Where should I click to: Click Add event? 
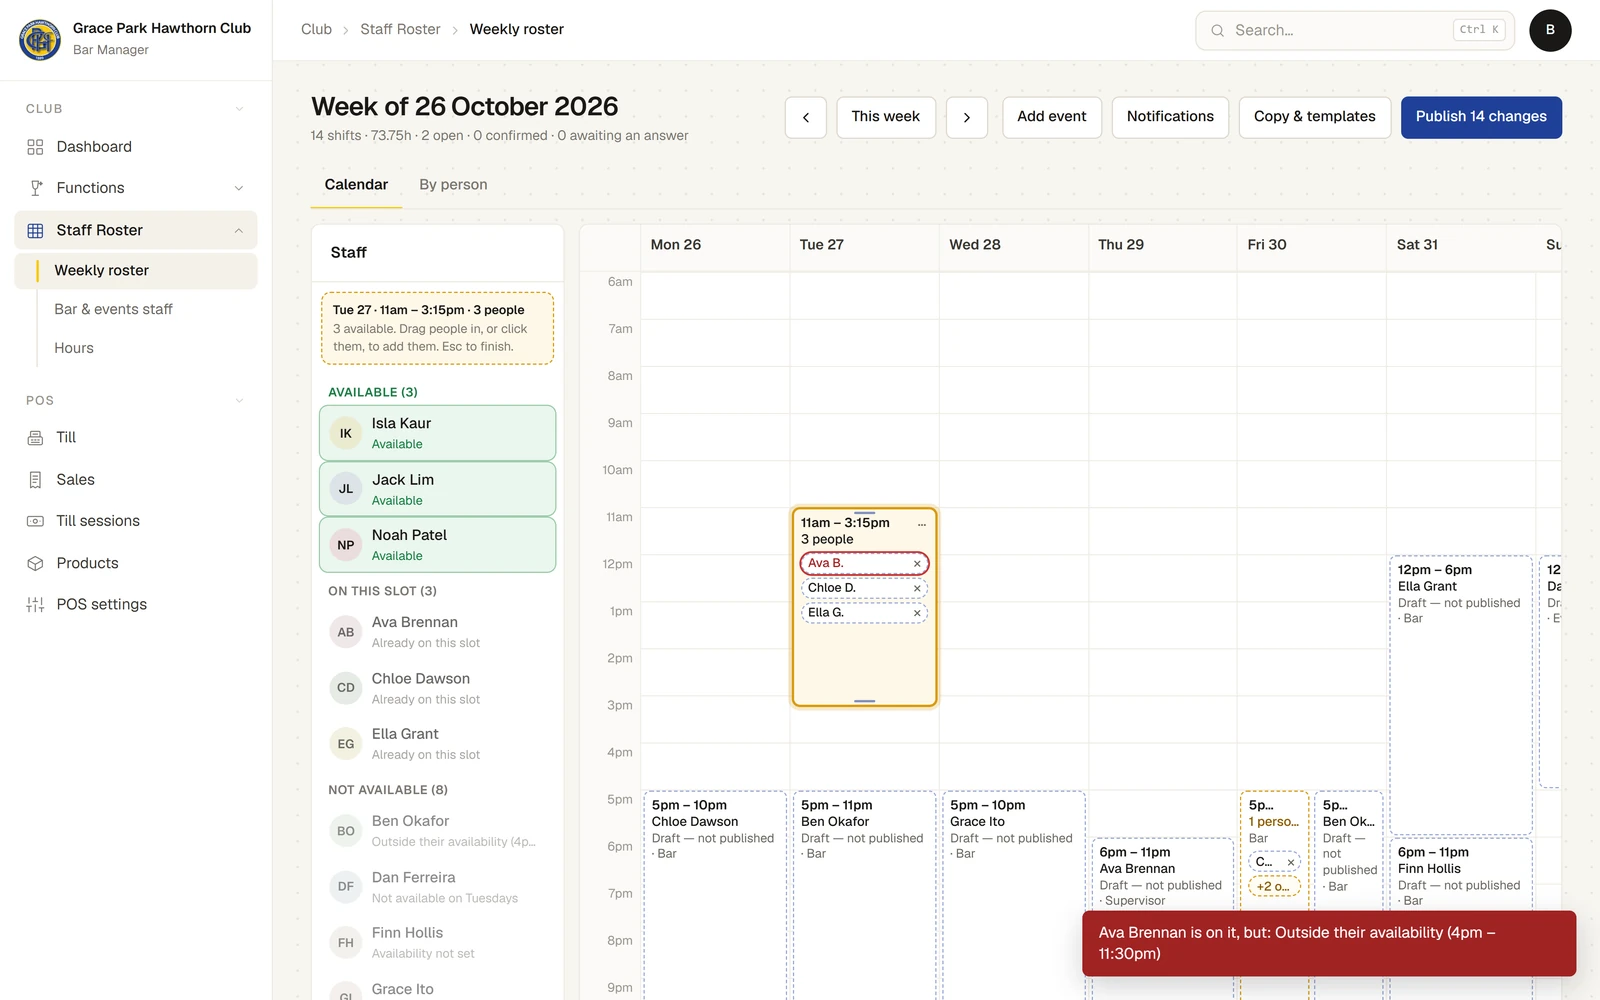click(1052, 117)
